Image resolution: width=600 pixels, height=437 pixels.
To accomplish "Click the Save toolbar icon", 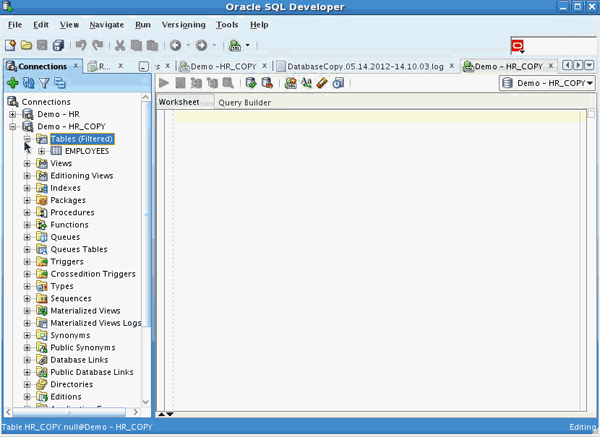I will click(42, 45).
